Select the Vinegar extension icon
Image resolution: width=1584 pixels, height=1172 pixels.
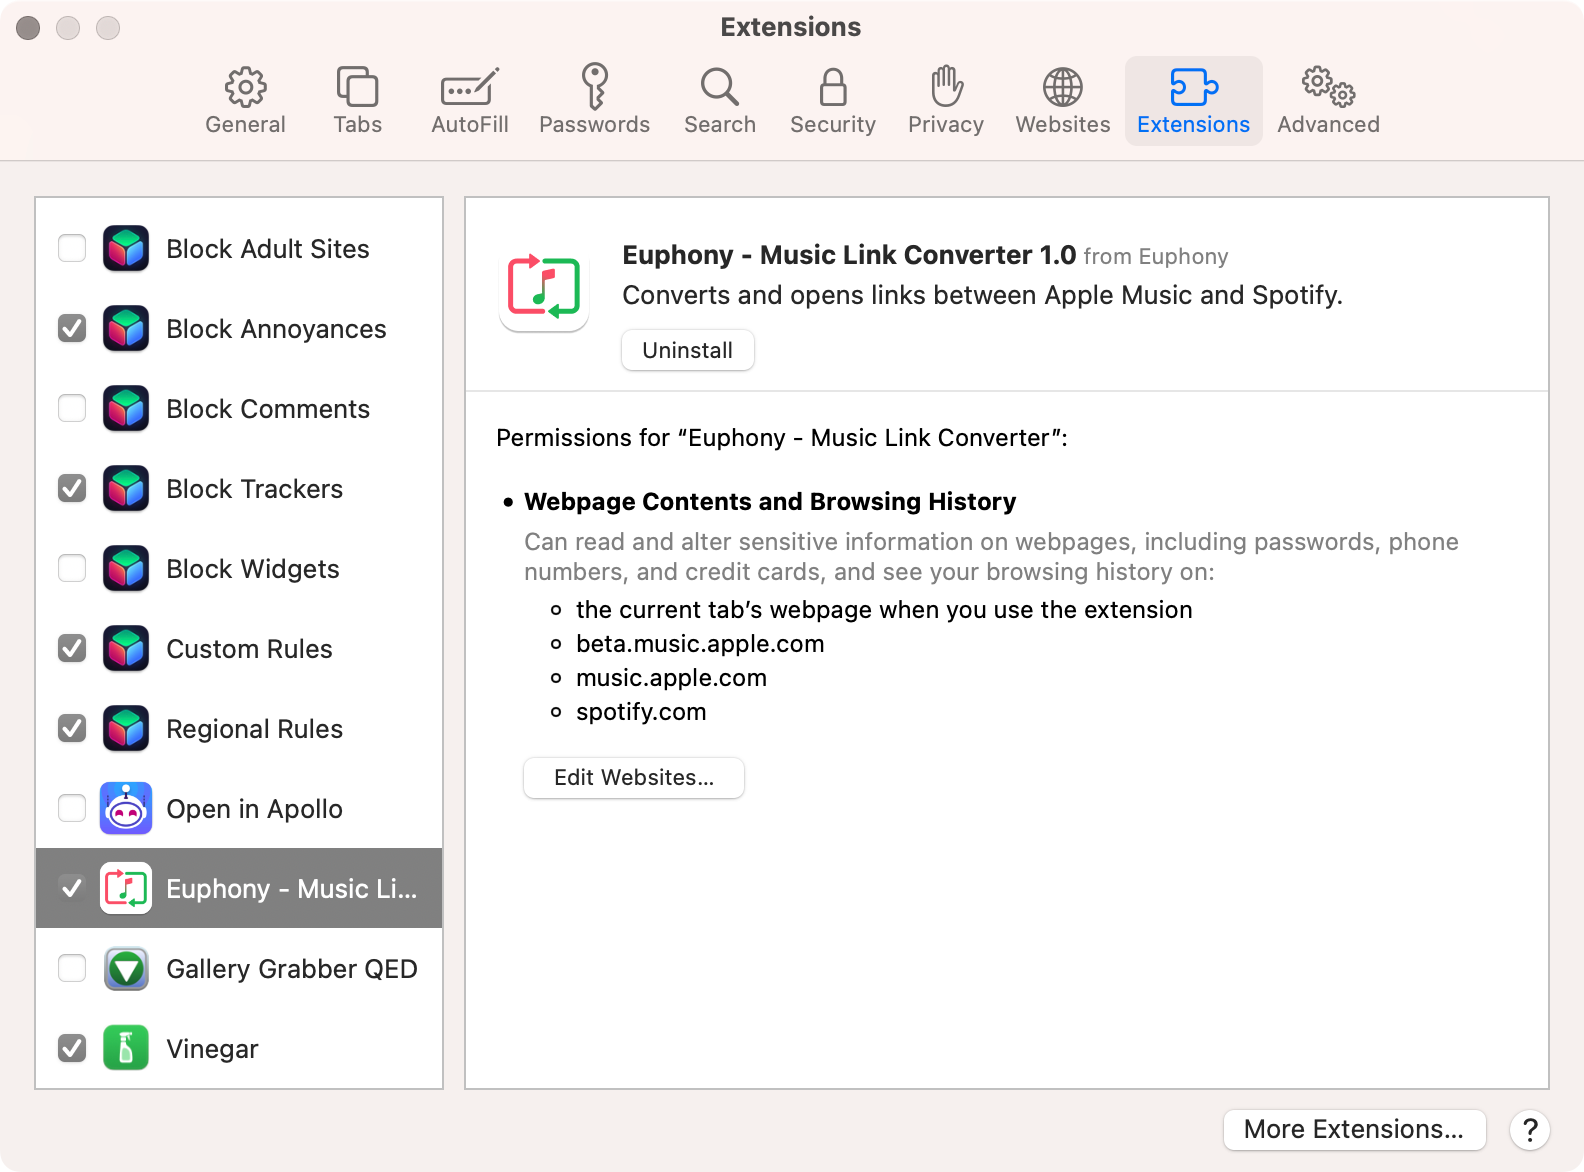(126, 1048)
